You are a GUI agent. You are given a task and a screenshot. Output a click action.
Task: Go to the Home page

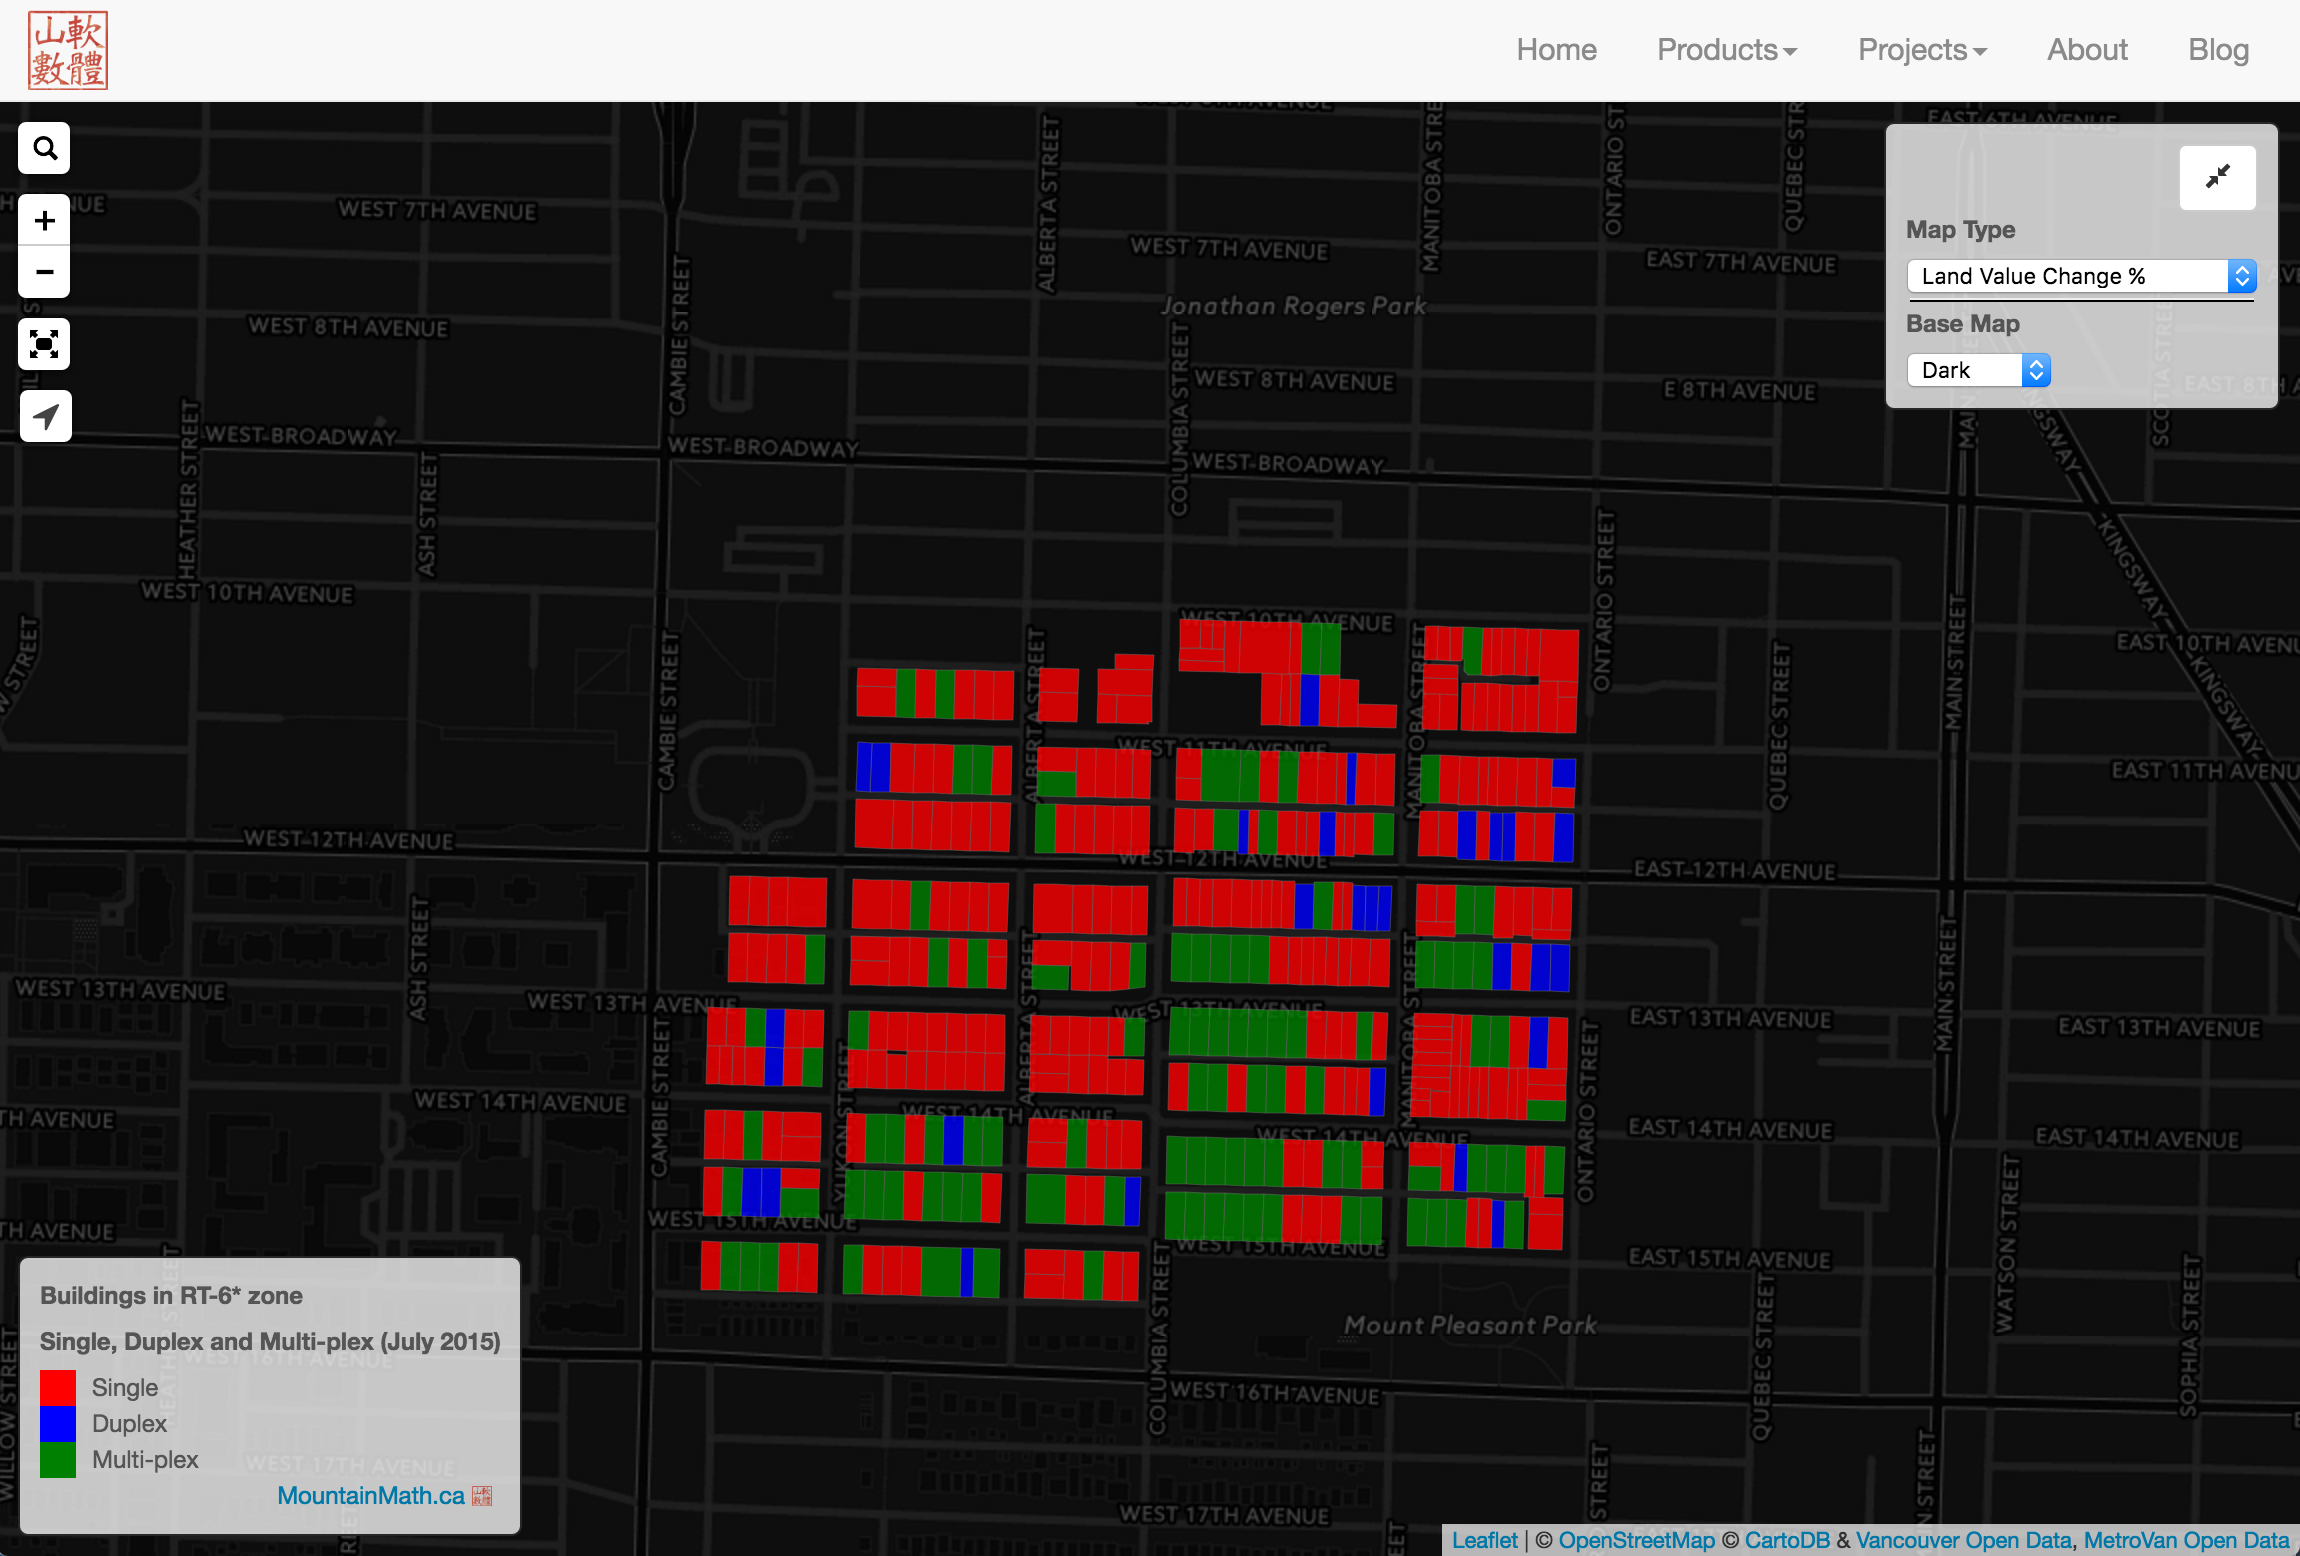pyautogui.click(x=1556, y=50)
